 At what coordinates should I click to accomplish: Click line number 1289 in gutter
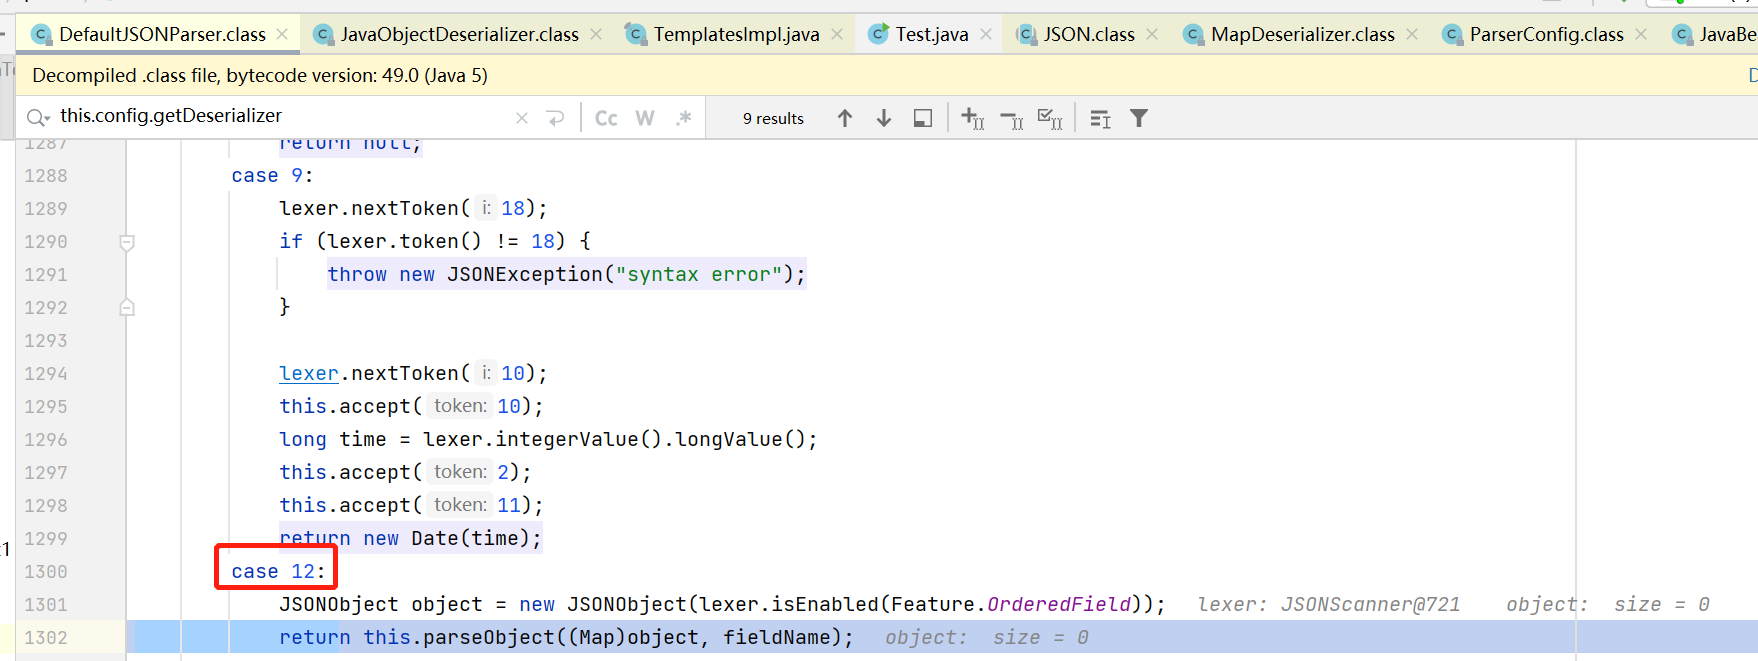click(46, 208)
